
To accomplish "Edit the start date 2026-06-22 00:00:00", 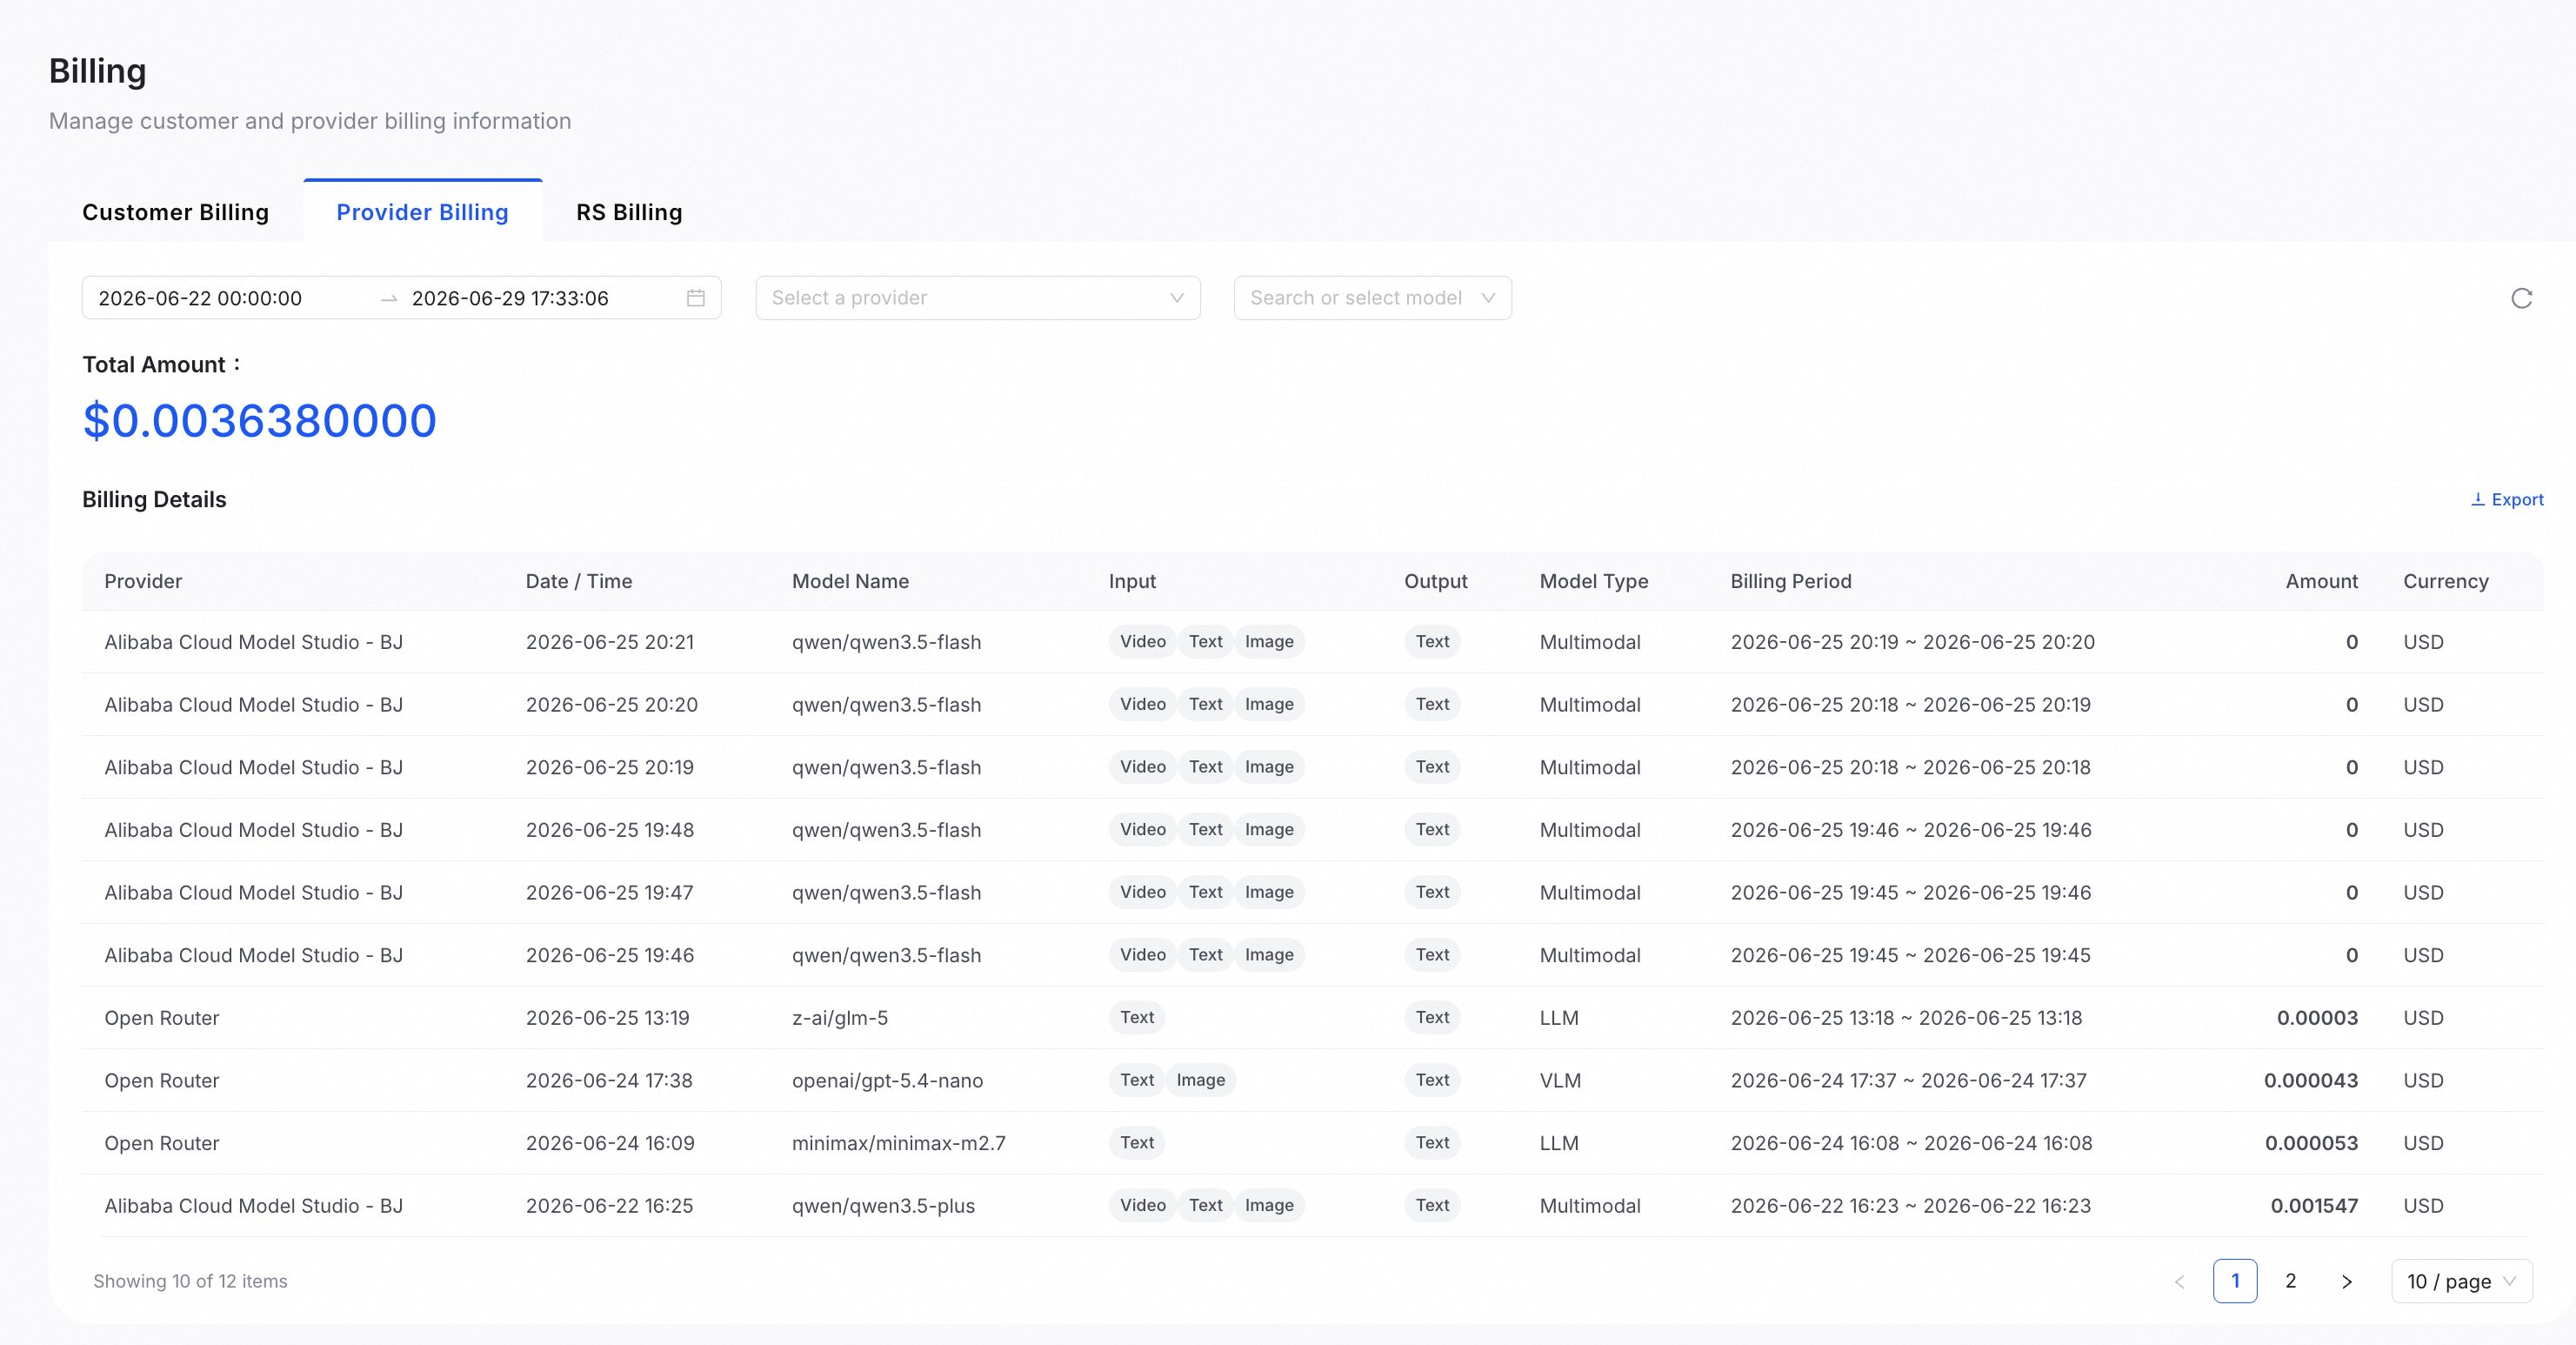I will tap(200, 298).
